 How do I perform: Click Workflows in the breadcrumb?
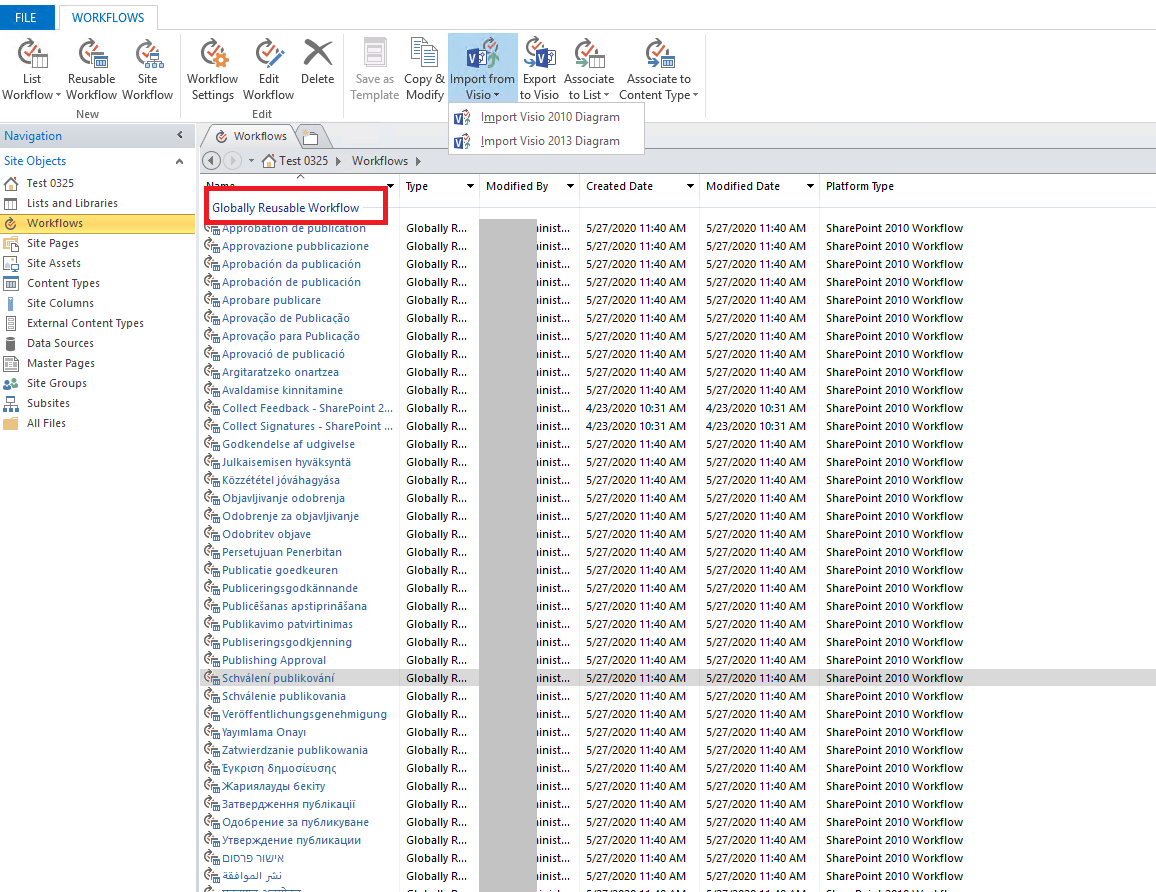(x=380, y=161)
